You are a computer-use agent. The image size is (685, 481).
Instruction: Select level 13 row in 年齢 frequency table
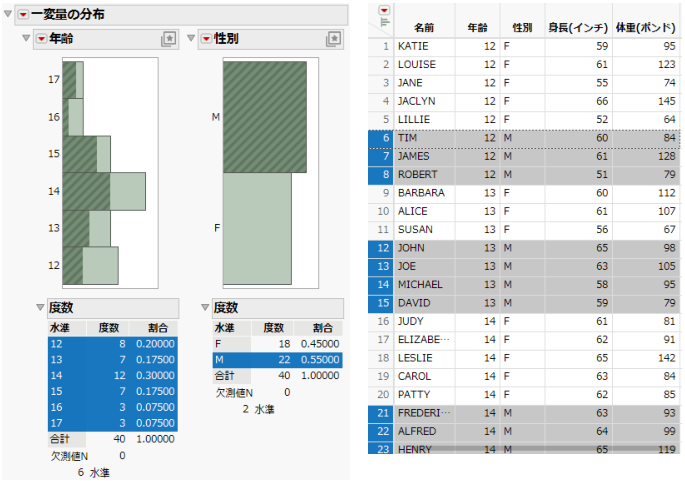[113, 360]
